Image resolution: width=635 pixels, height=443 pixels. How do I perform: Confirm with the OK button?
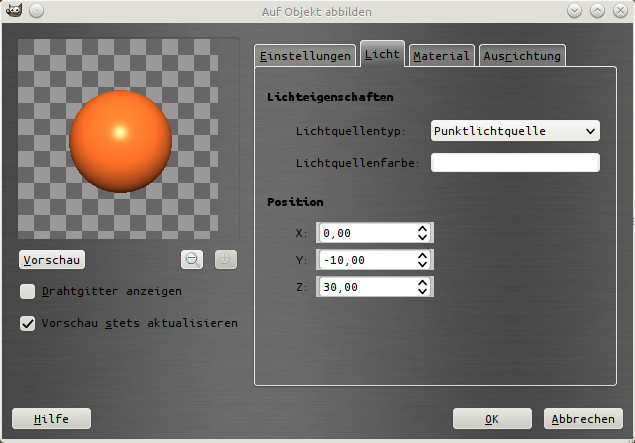tap(492, 419)
